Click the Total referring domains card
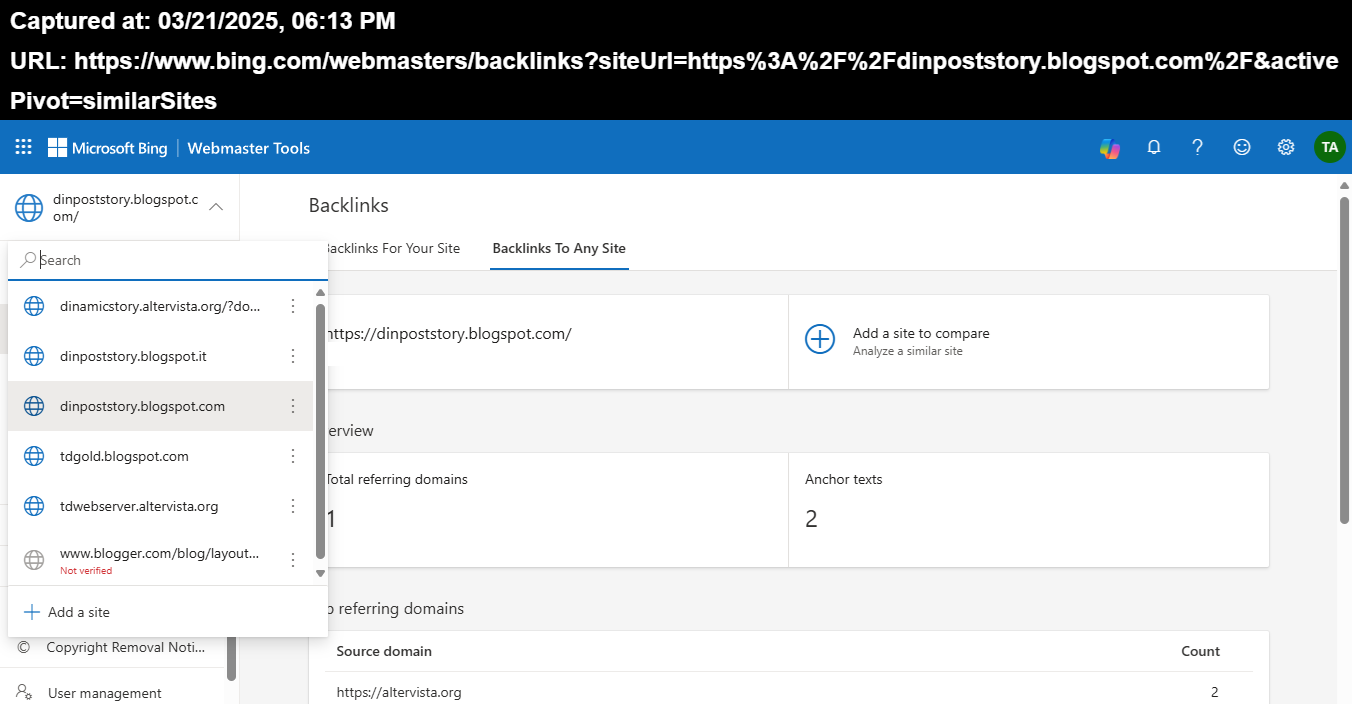1352x704 pixels. 556,510
